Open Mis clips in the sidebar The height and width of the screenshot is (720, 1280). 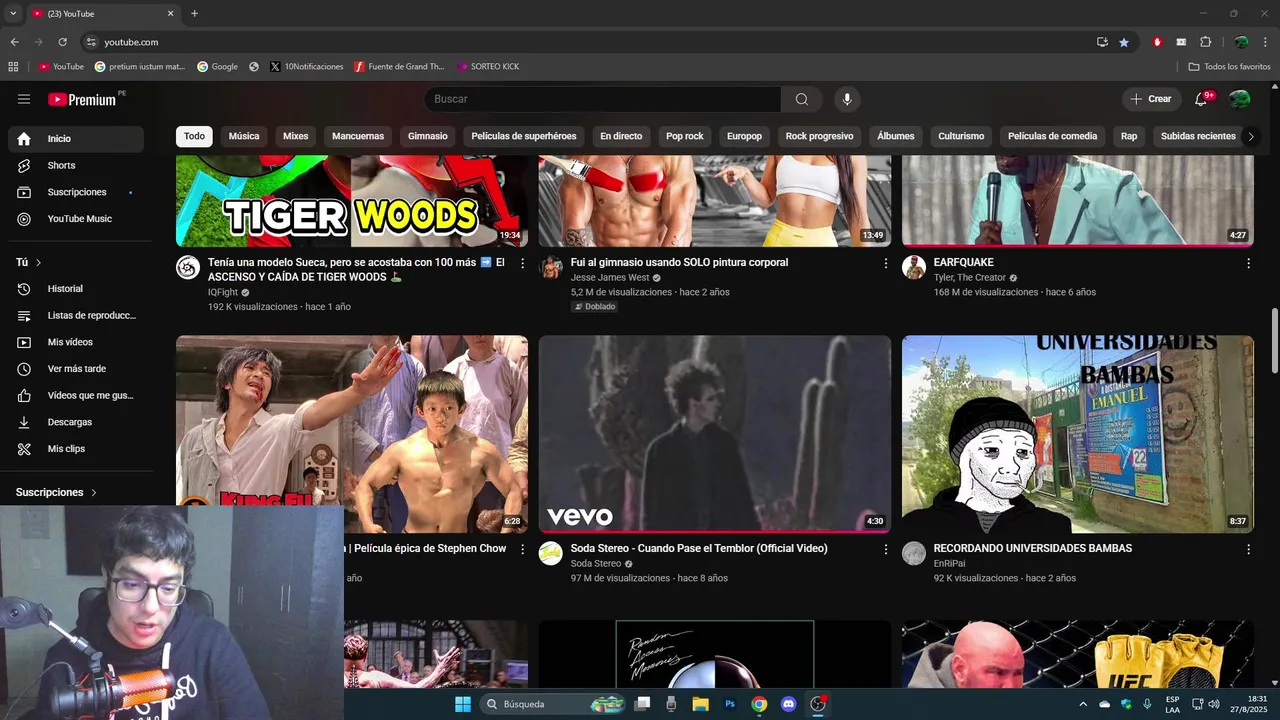click(x=76, y=449)
